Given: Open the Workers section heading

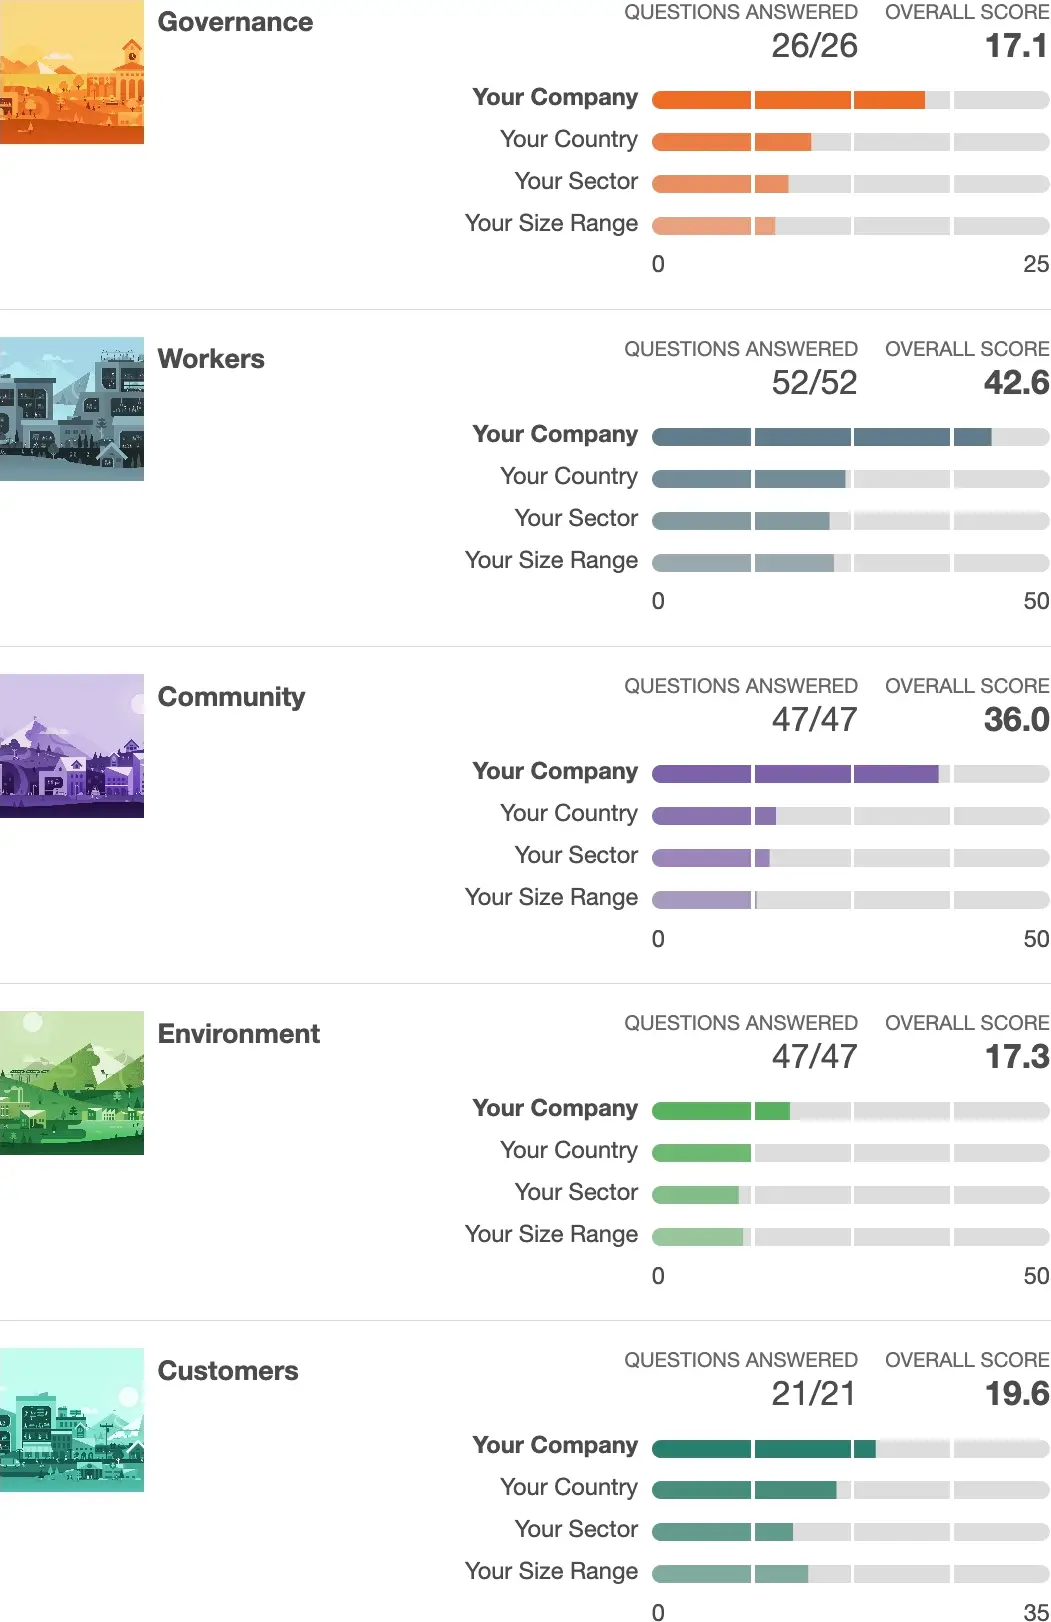Looking at the screenshot, I should click(x=211, y=359).
